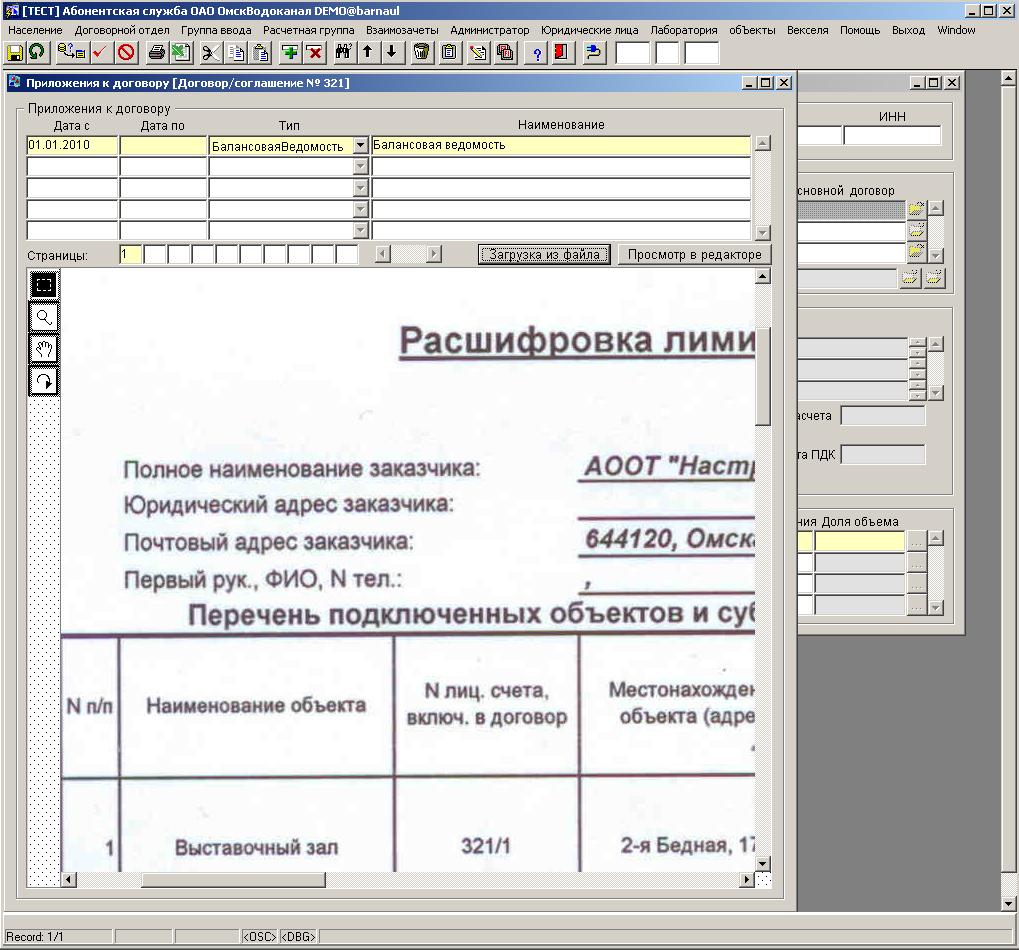Viewport: 1019px width, 950px height.
Task: Select the magnifier zoom tool in viewer
Action: [x=44, y=317]
